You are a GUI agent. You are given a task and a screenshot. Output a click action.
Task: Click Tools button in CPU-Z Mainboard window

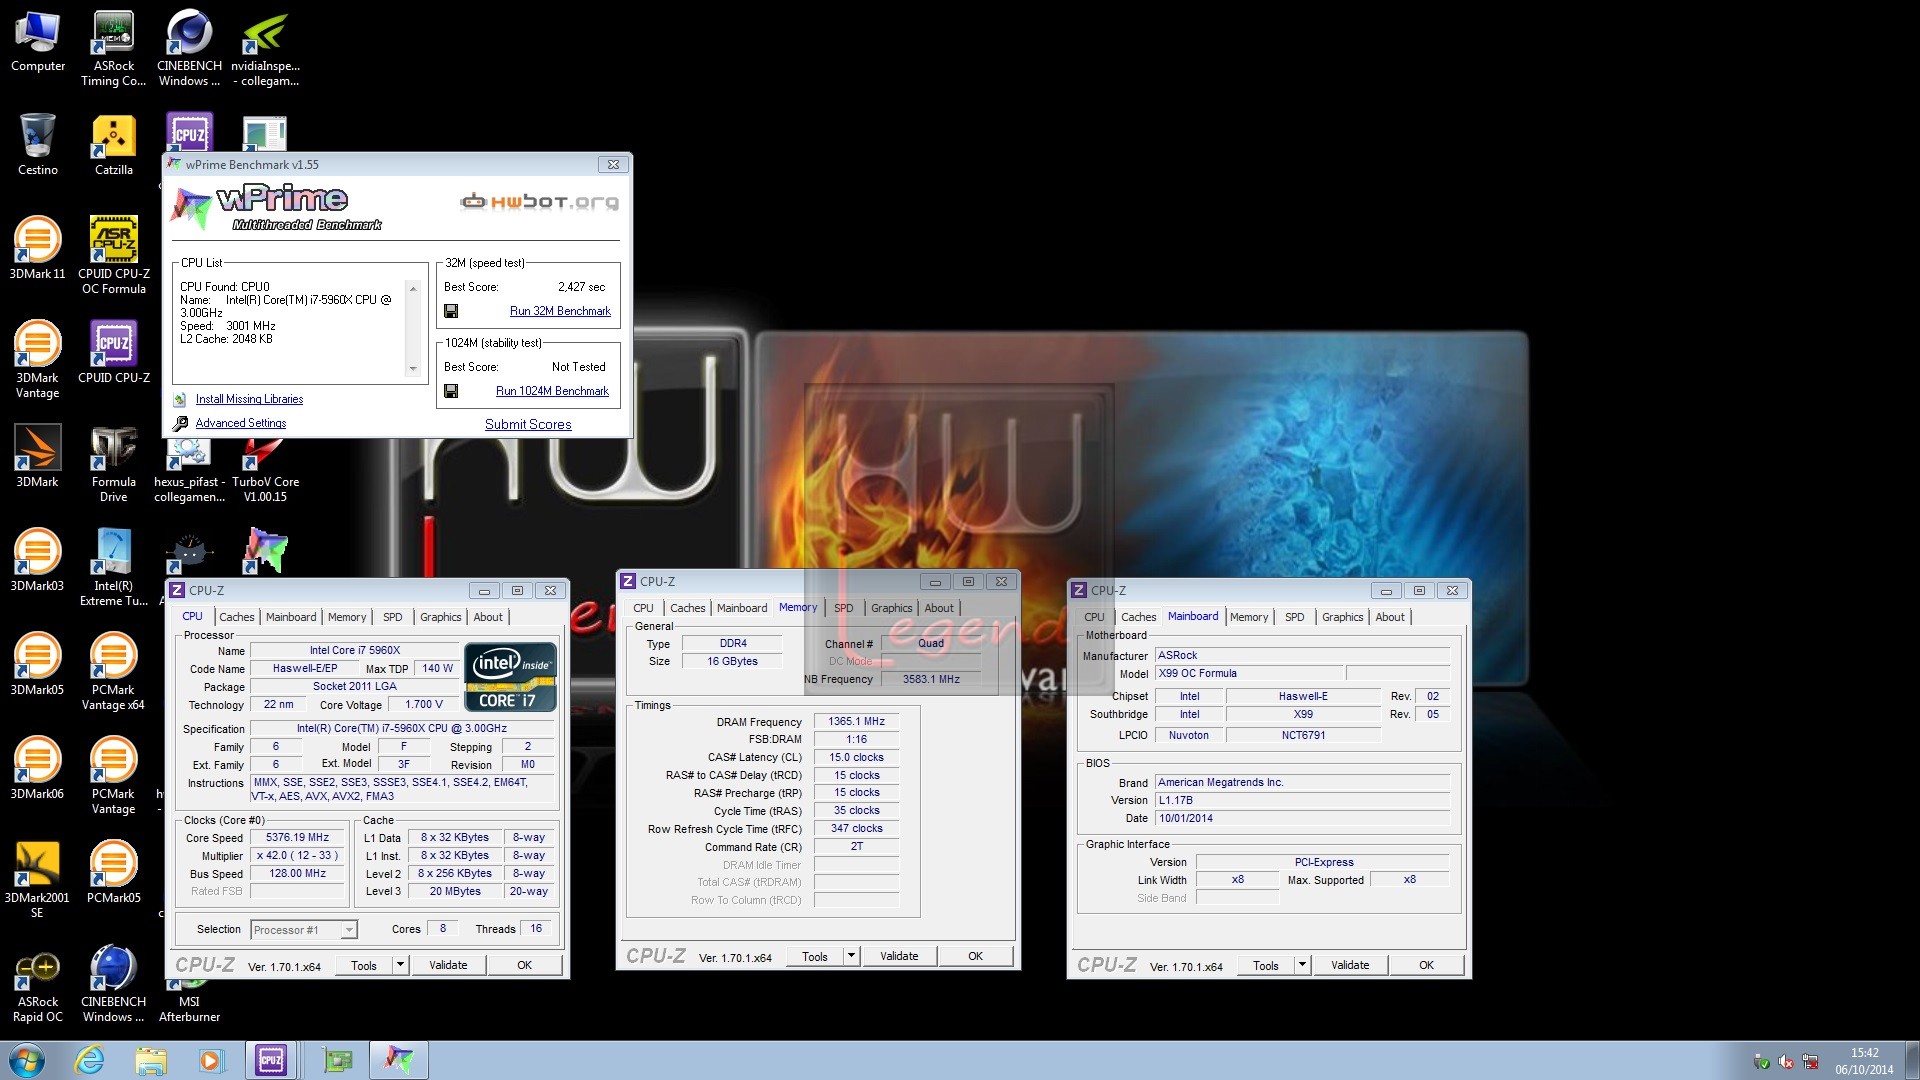click(x=1265, y=965)
